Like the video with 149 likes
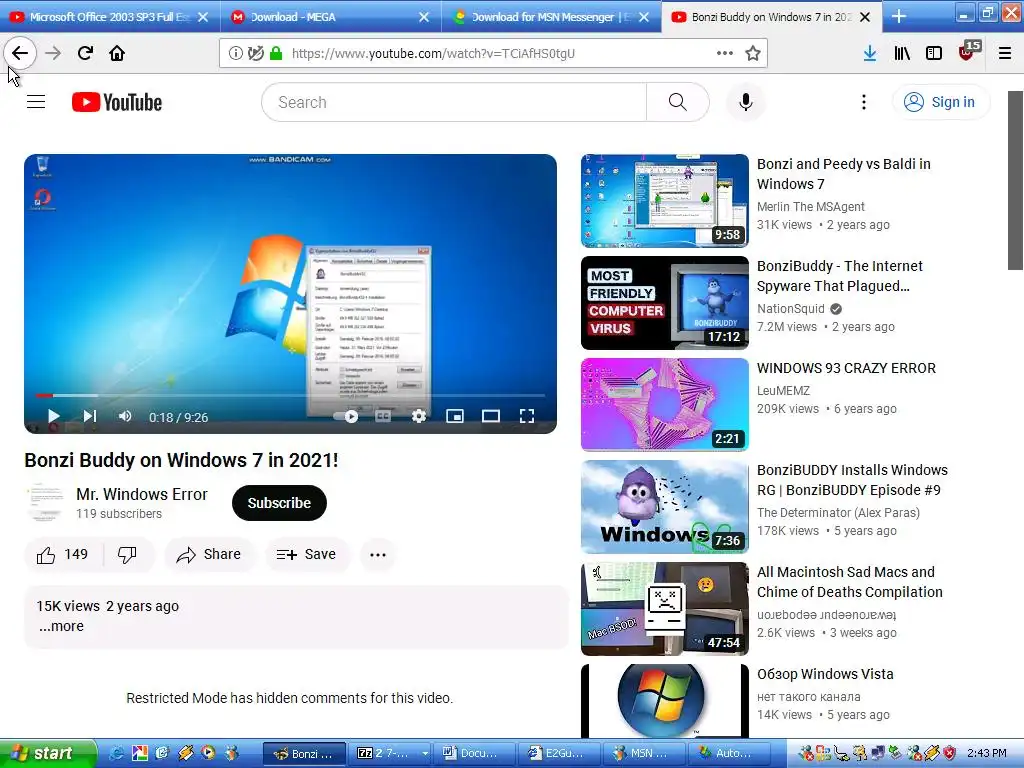This screenshot has width=1024, height=768. [62, 554]
